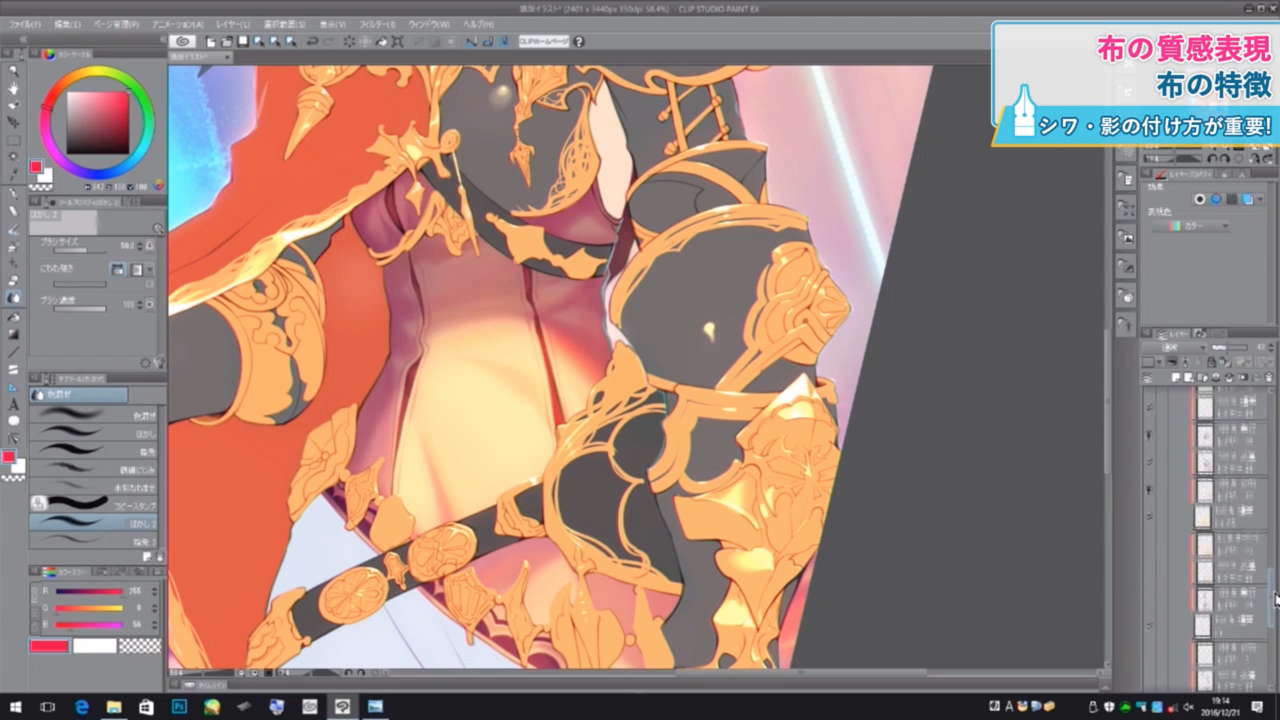Select the Eraser tool

point(13,281)
